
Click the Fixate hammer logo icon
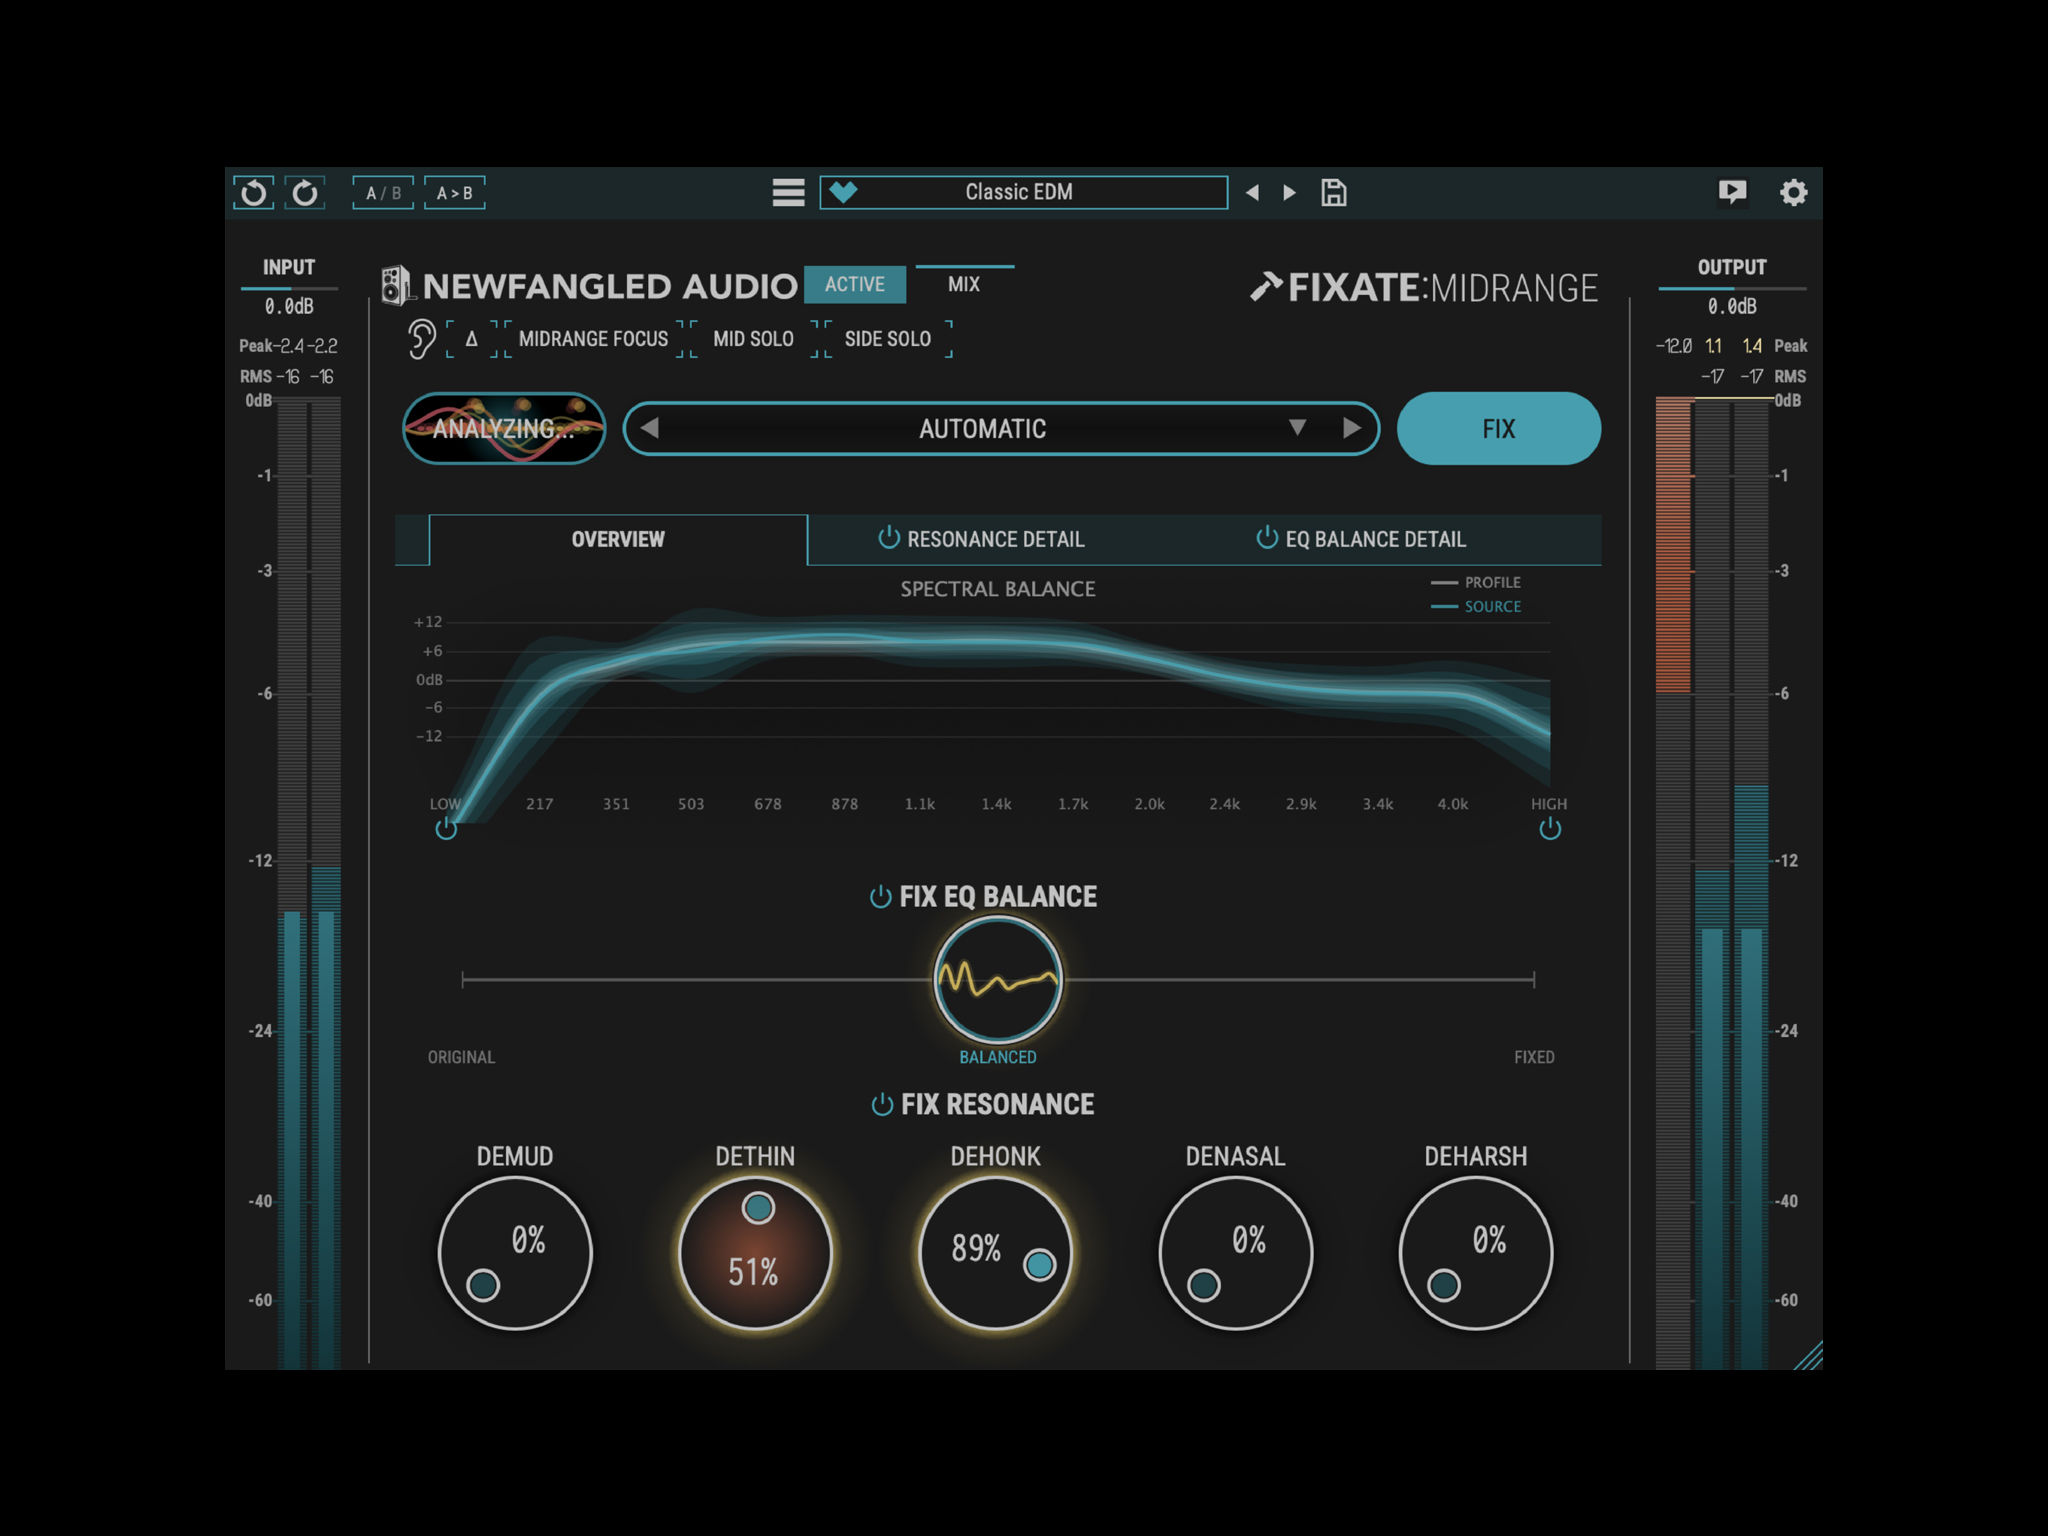pos(1266,287)
